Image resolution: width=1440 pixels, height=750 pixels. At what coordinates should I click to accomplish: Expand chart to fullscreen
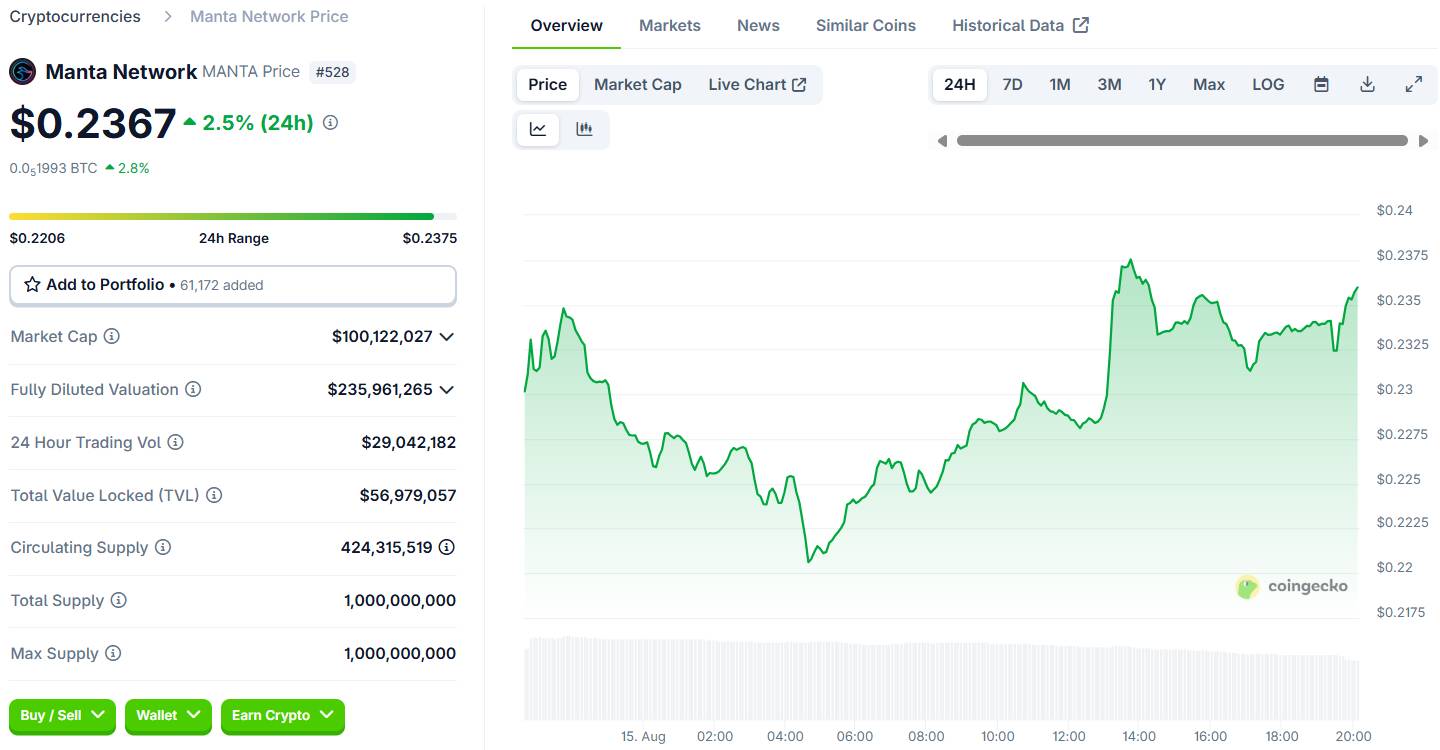coord(1413,85)
